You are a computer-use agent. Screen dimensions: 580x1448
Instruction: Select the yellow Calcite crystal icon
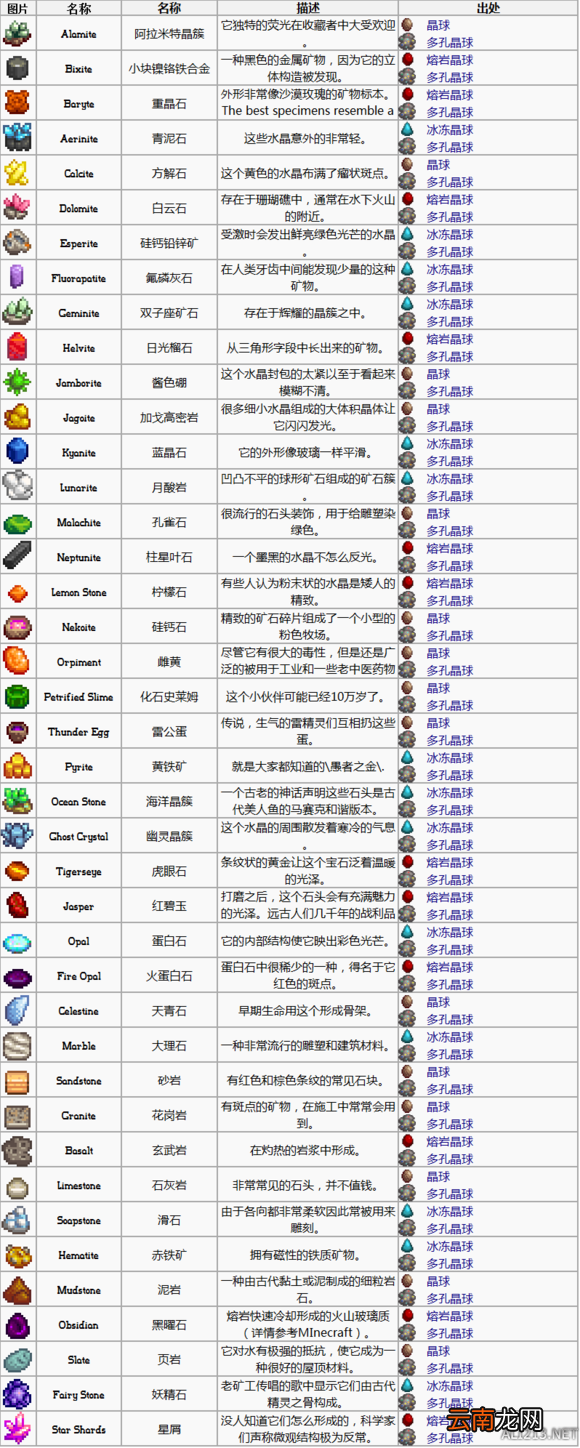tap(17, 174)
